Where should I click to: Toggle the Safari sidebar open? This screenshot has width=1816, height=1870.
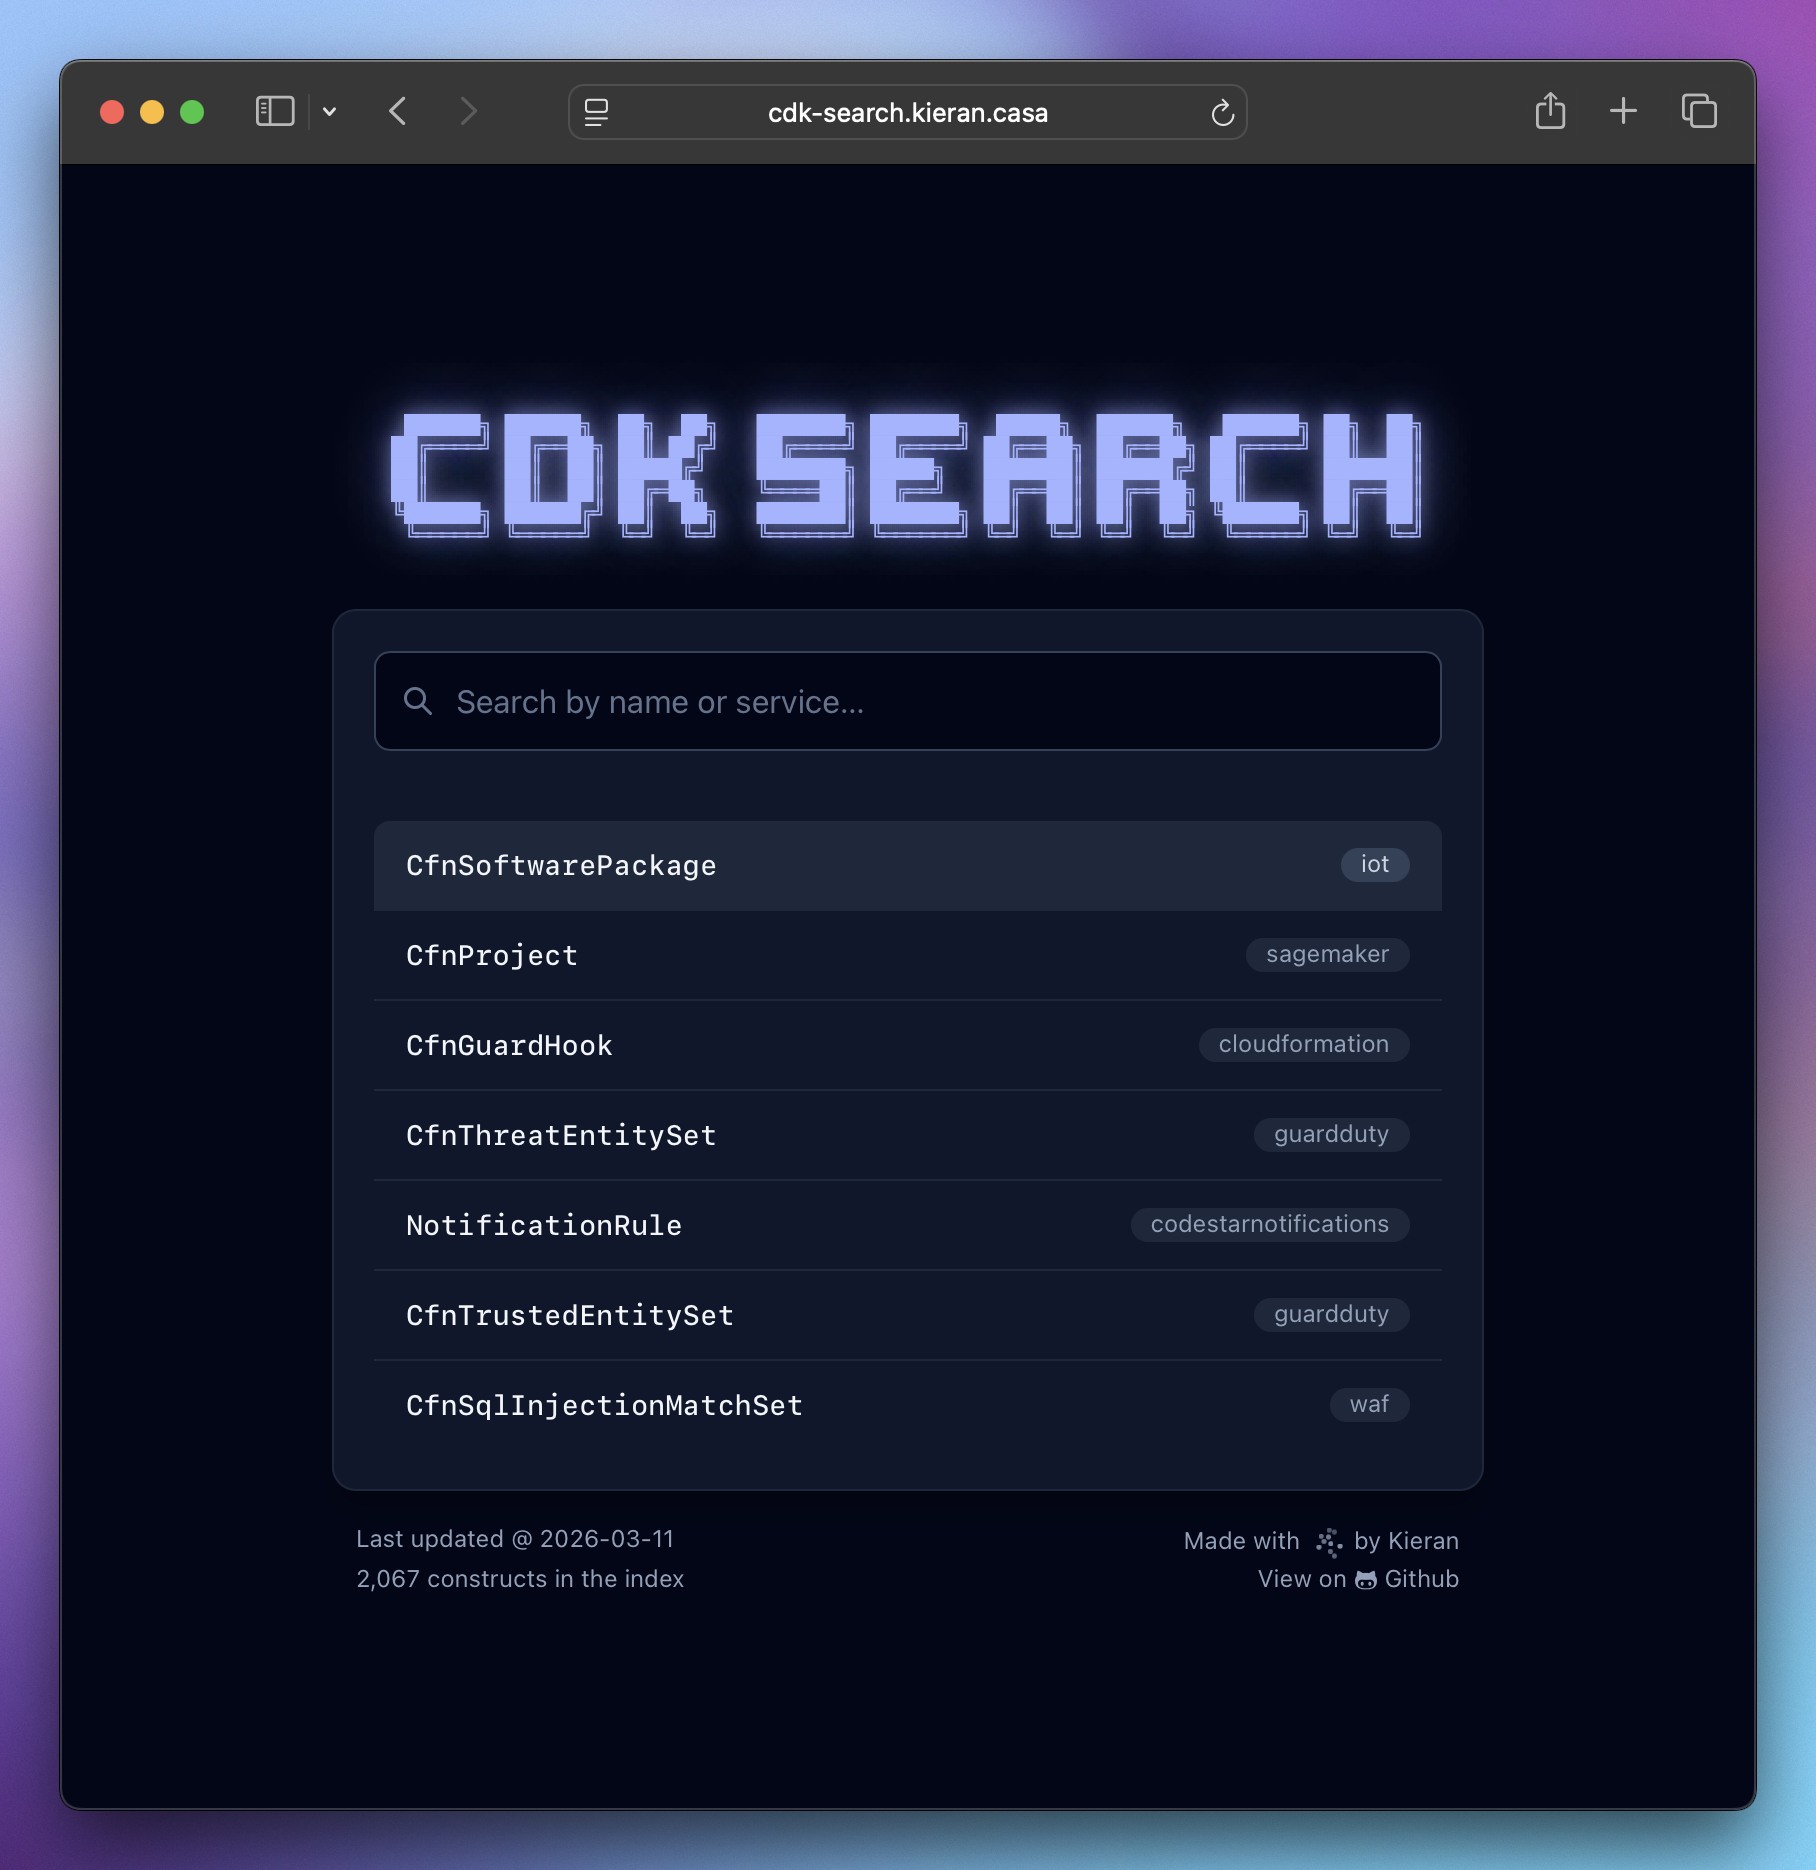(275, 111)
